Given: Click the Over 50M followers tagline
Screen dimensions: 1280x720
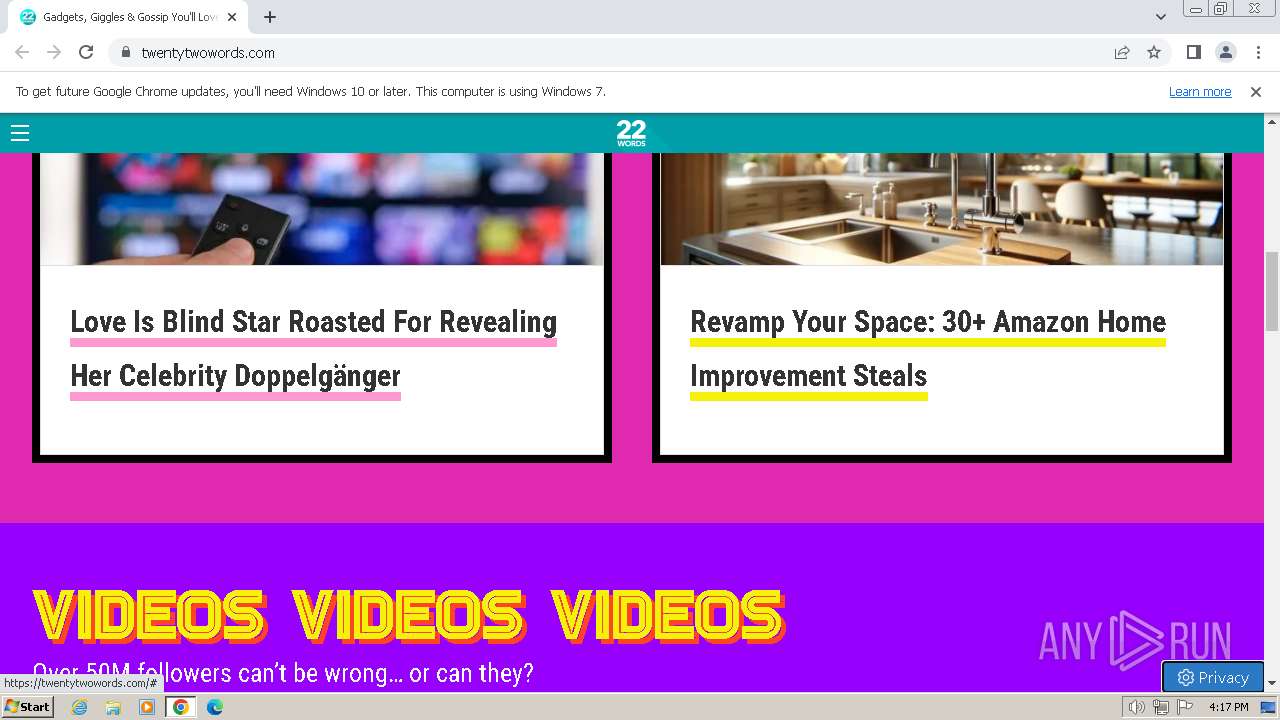Looking at the screenshot, I should coord(283,674).
